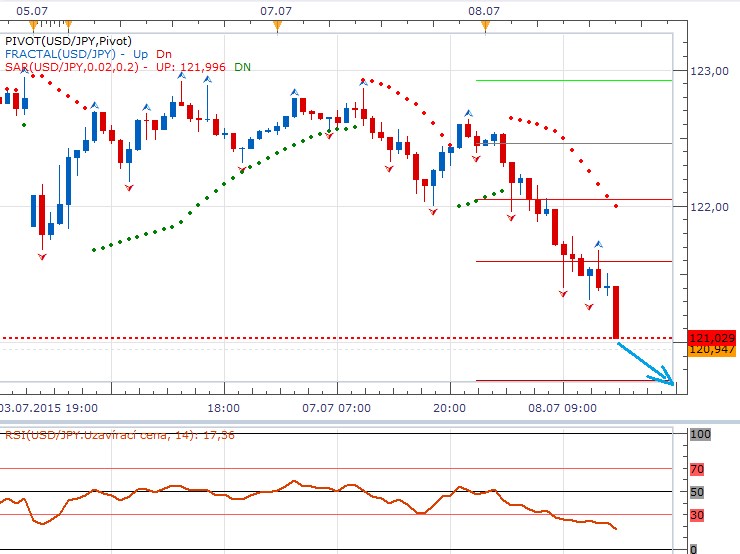Click the green DN label of SAR
This screenshot has width=740, height=554.
click(243, 66)
